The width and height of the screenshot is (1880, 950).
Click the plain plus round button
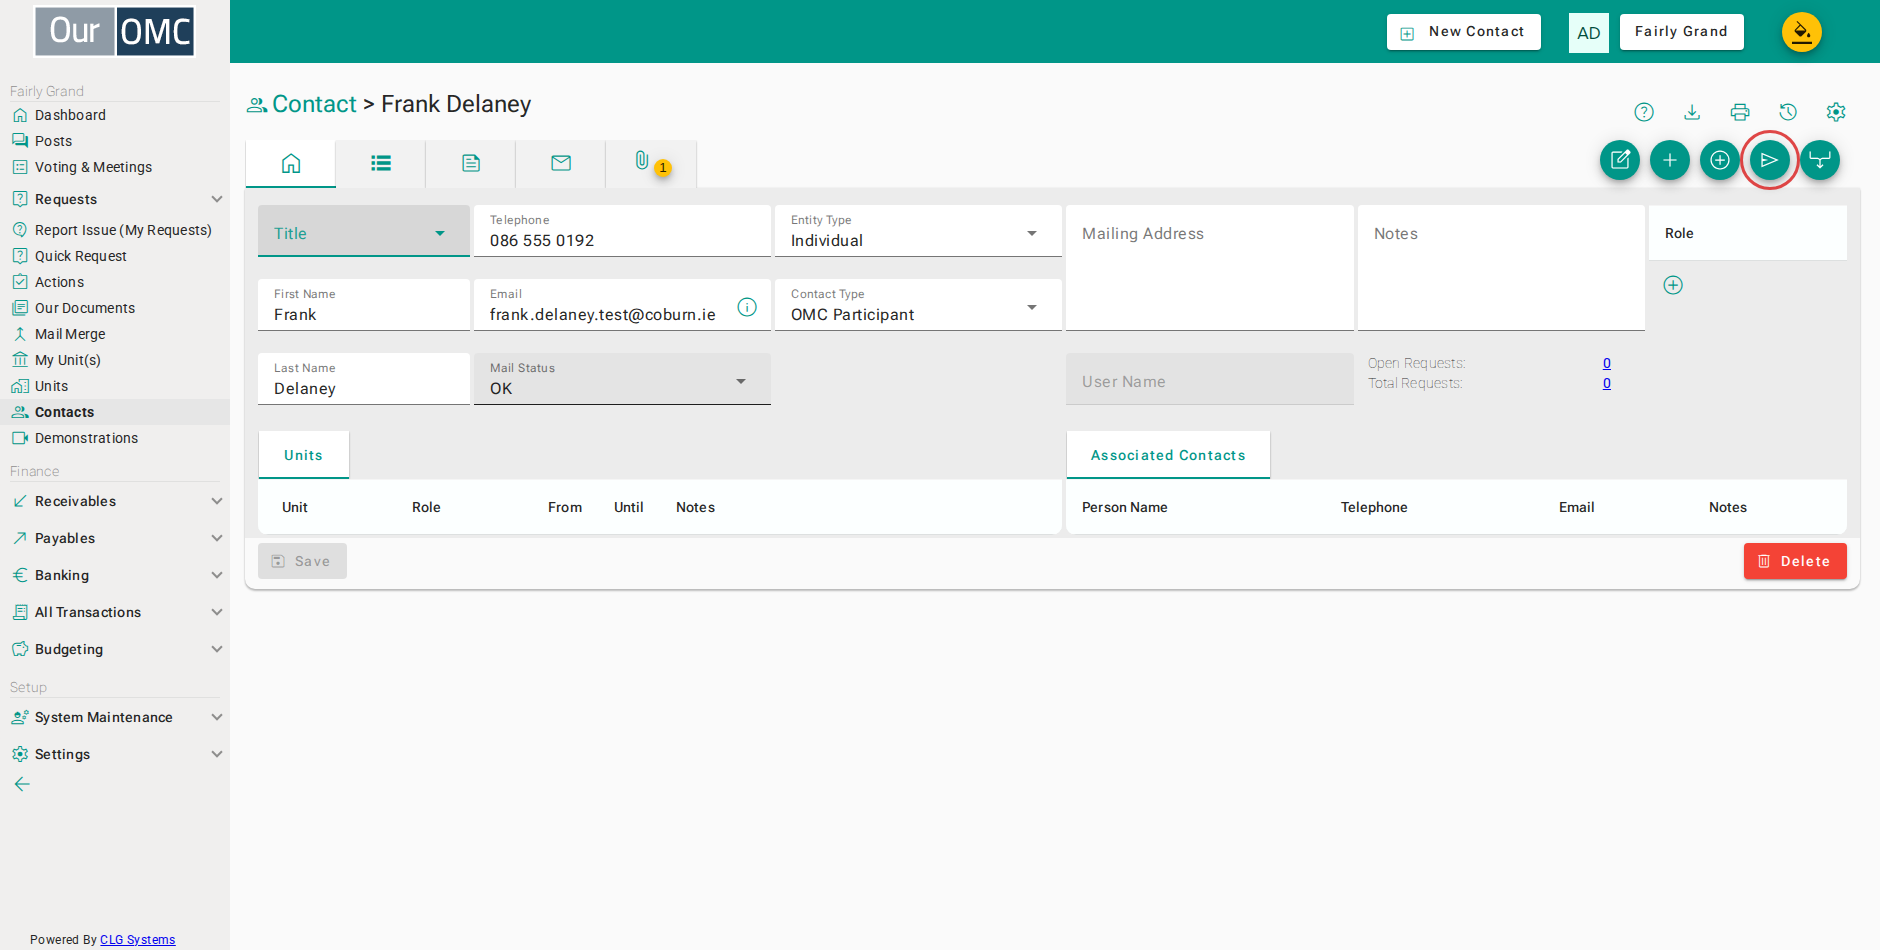tap(1670, 160)
